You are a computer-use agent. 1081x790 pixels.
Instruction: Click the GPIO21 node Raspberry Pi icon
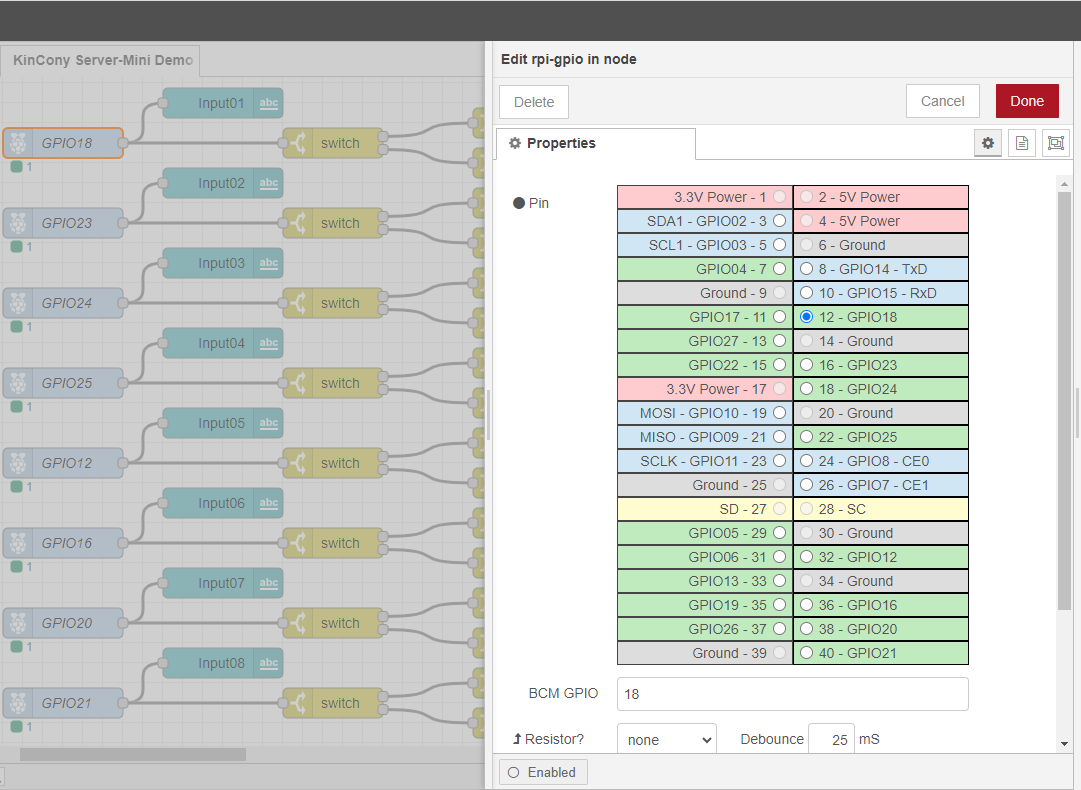click(18, 703)
